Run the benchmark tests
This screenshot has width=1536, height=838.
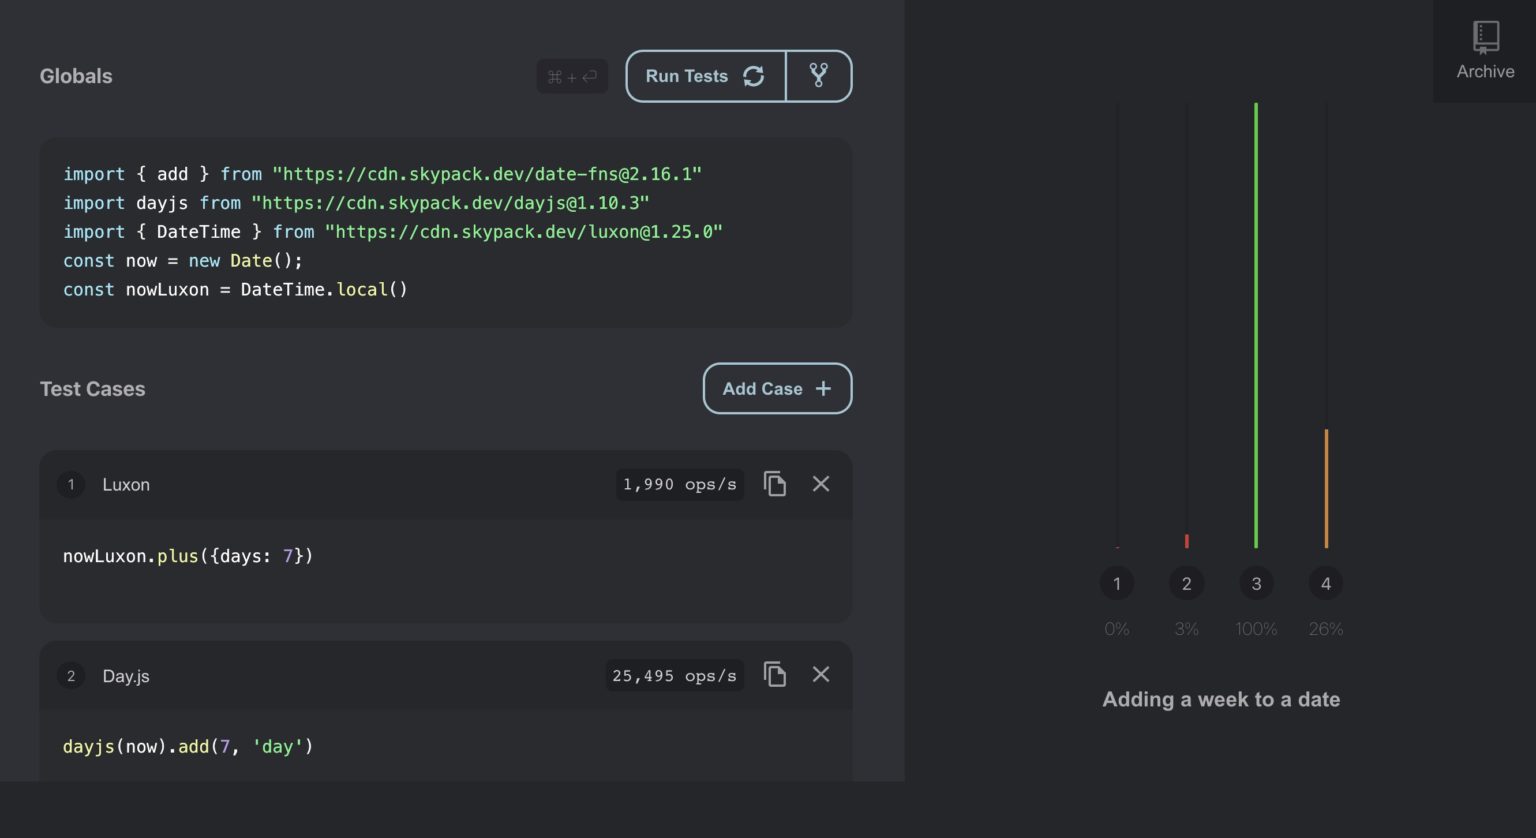coord(688,75)
